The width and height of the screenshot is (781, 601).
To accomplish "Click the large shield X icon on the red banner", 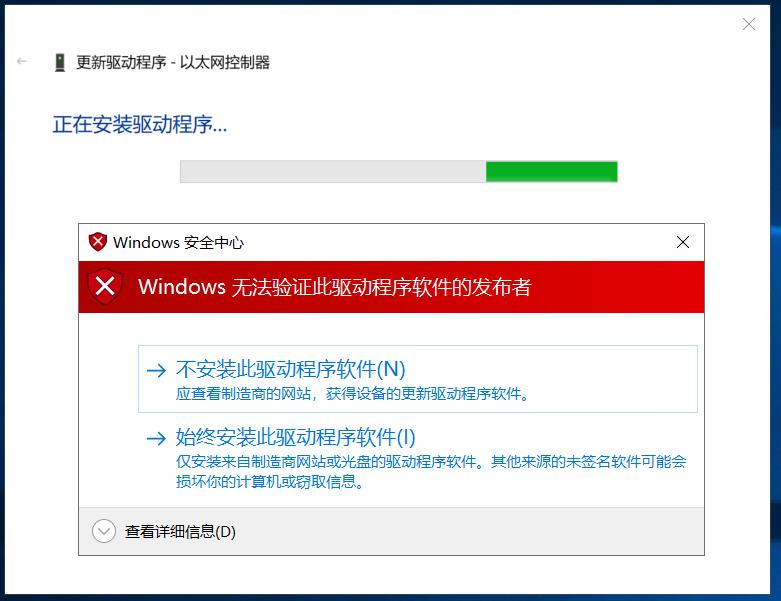I will [105, 286].
